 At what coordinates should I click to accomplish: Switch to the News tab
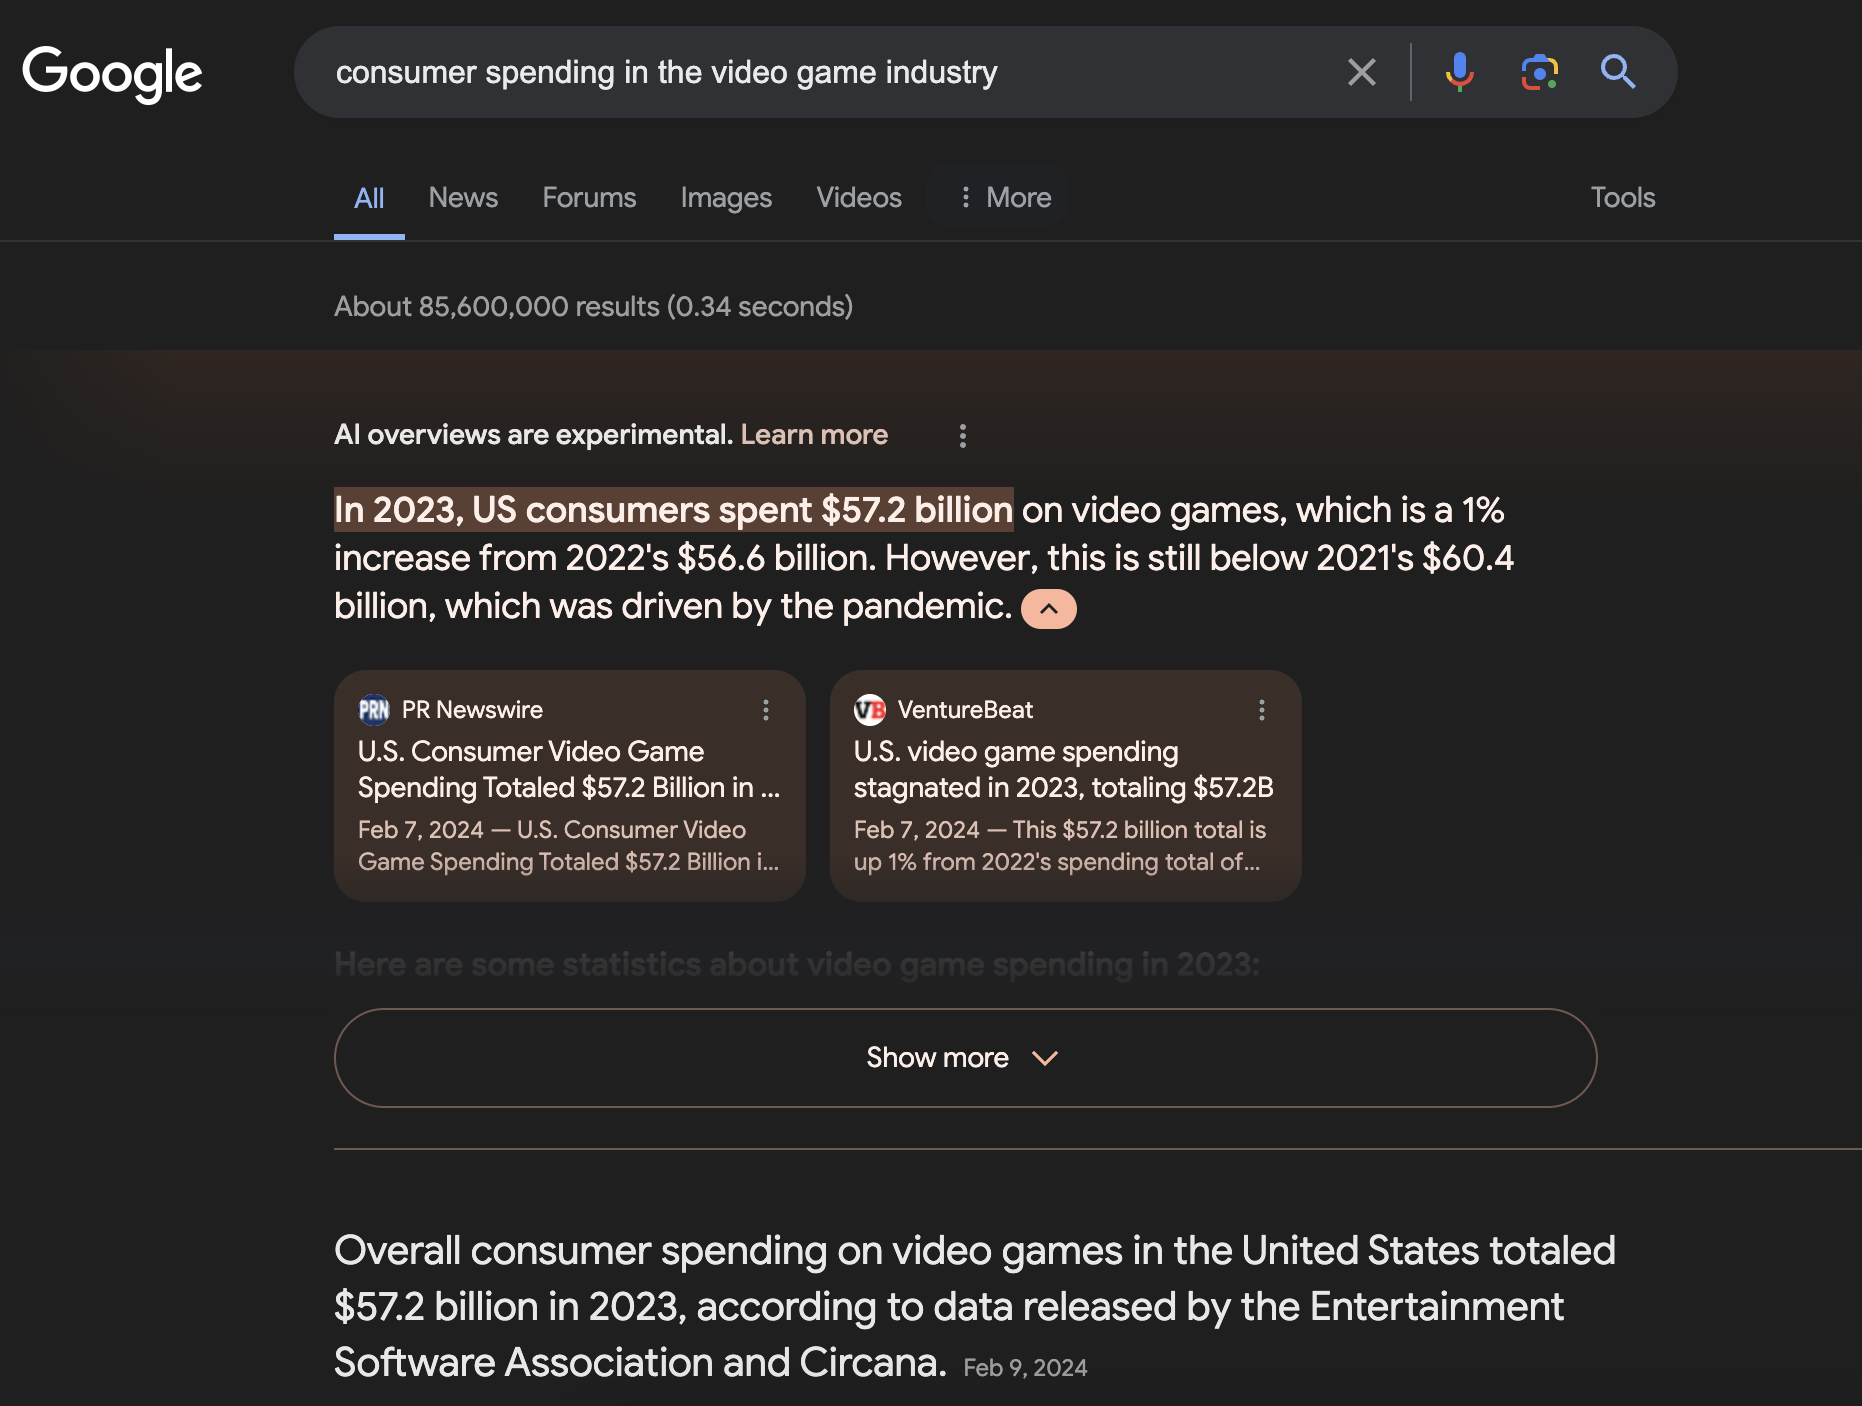(463, 198)
